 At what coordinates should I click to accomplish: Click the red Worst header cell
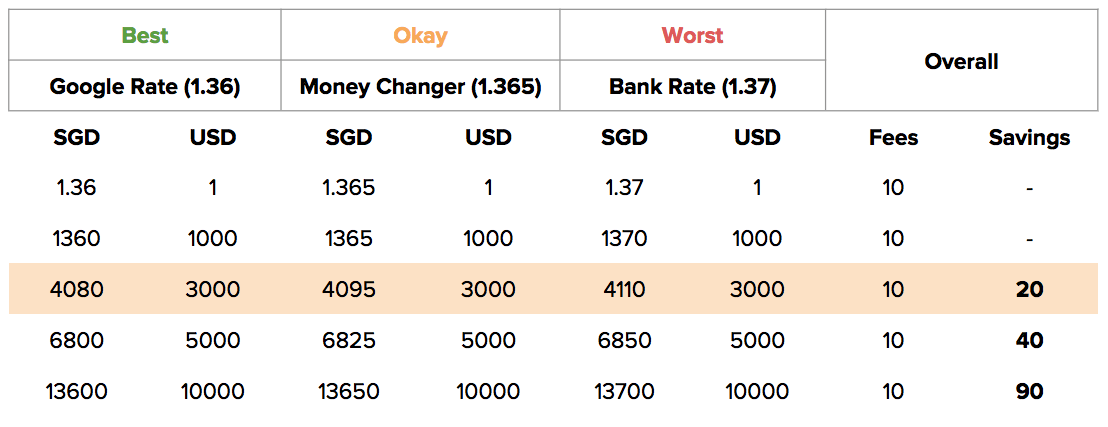[692, 35]
